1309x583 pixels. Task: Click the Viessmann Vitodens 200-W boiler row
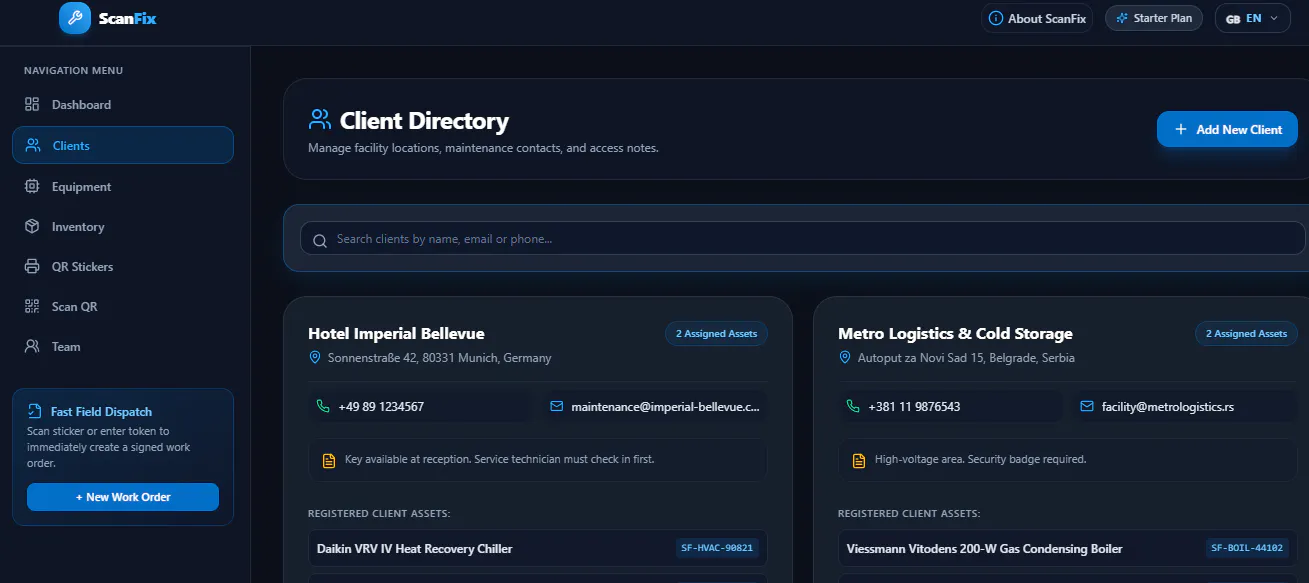coord(1068,548)
